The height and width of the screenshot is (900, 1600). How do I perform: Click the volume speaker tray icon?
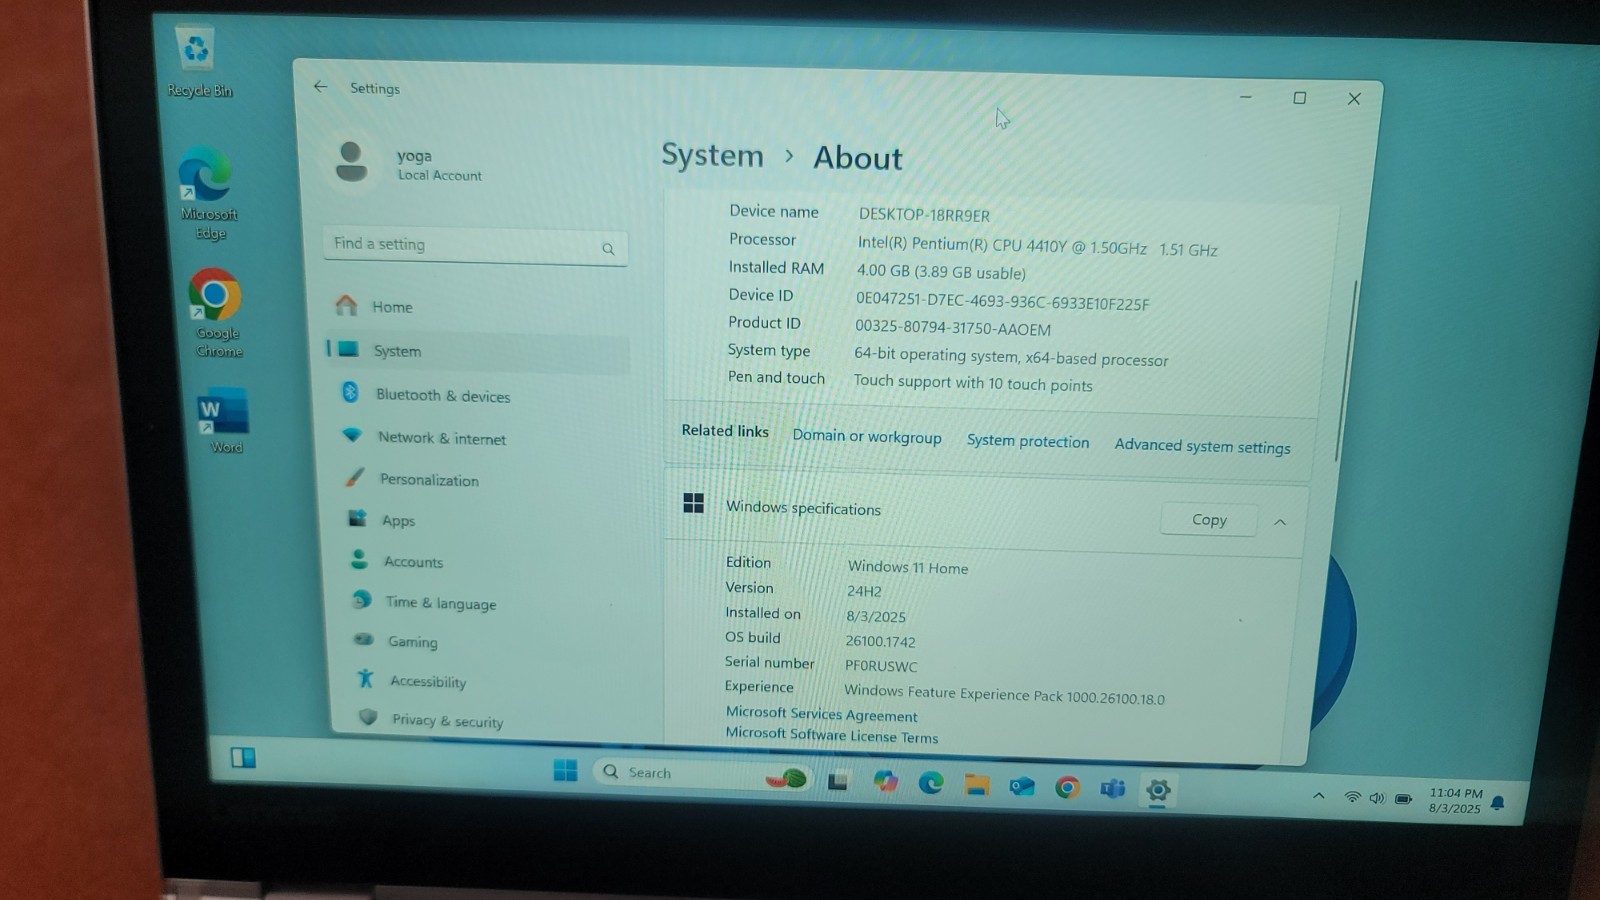click(x=1377, y=798)
